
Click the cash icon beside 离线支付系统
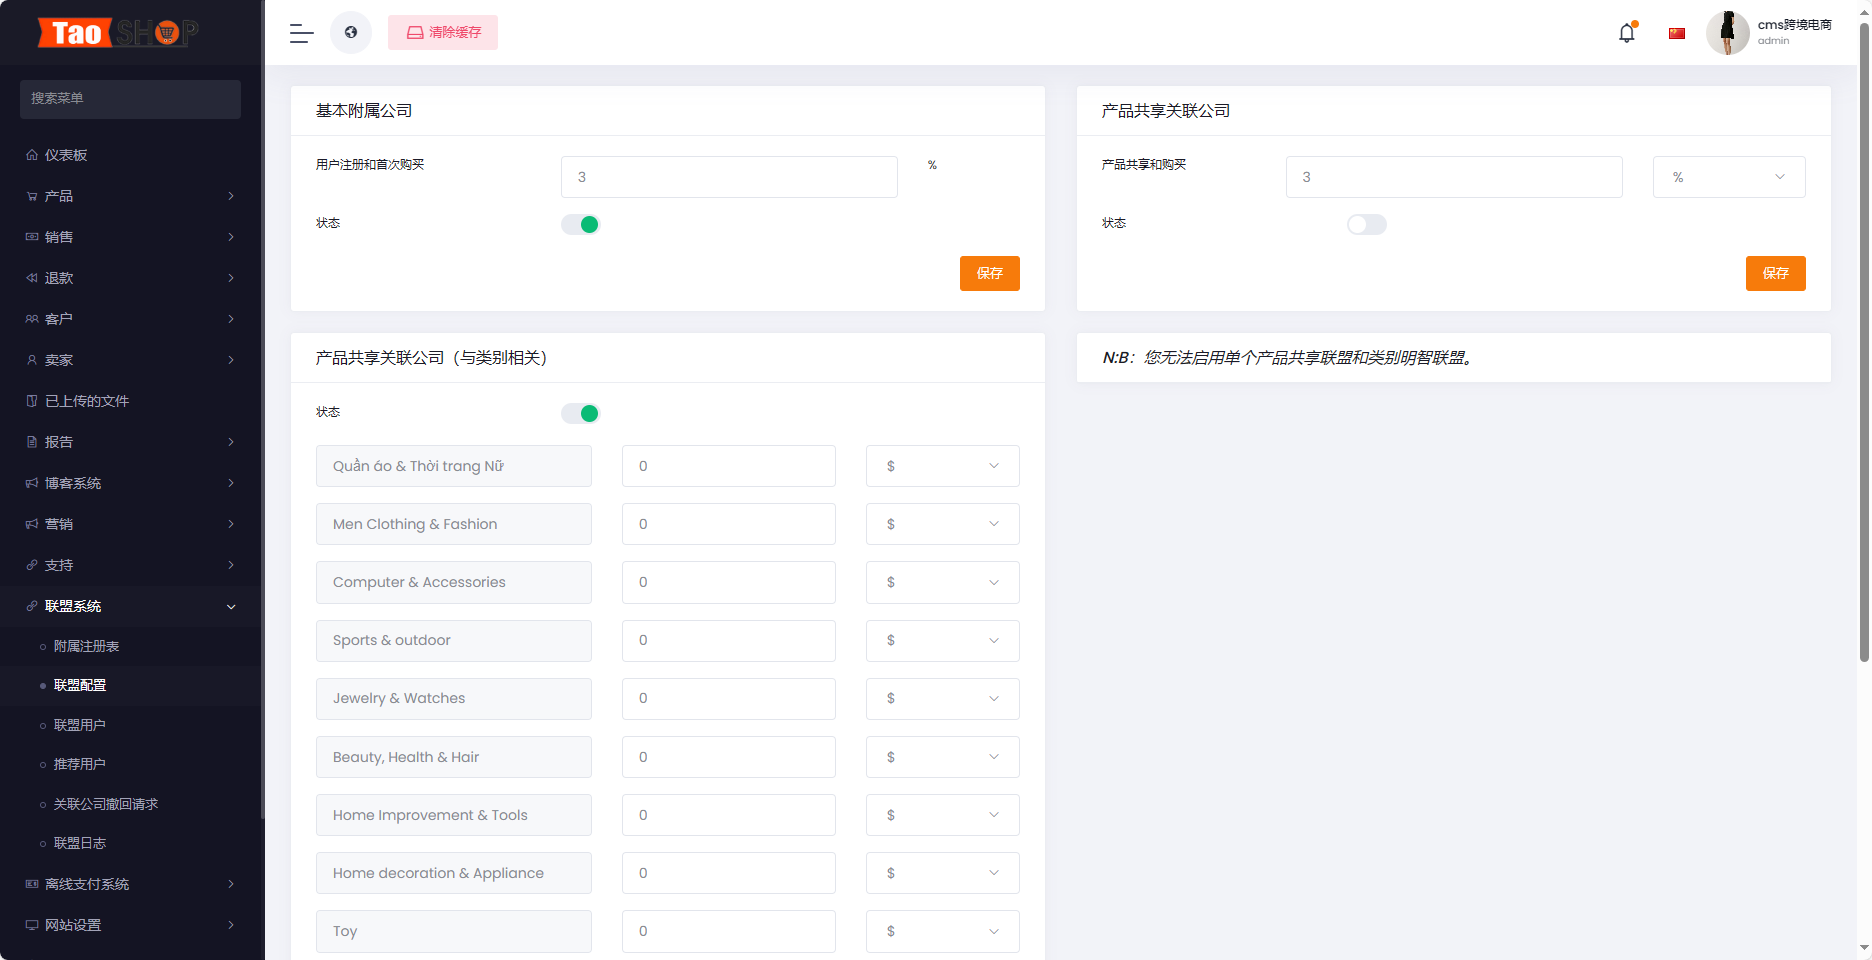coord(32,884)
